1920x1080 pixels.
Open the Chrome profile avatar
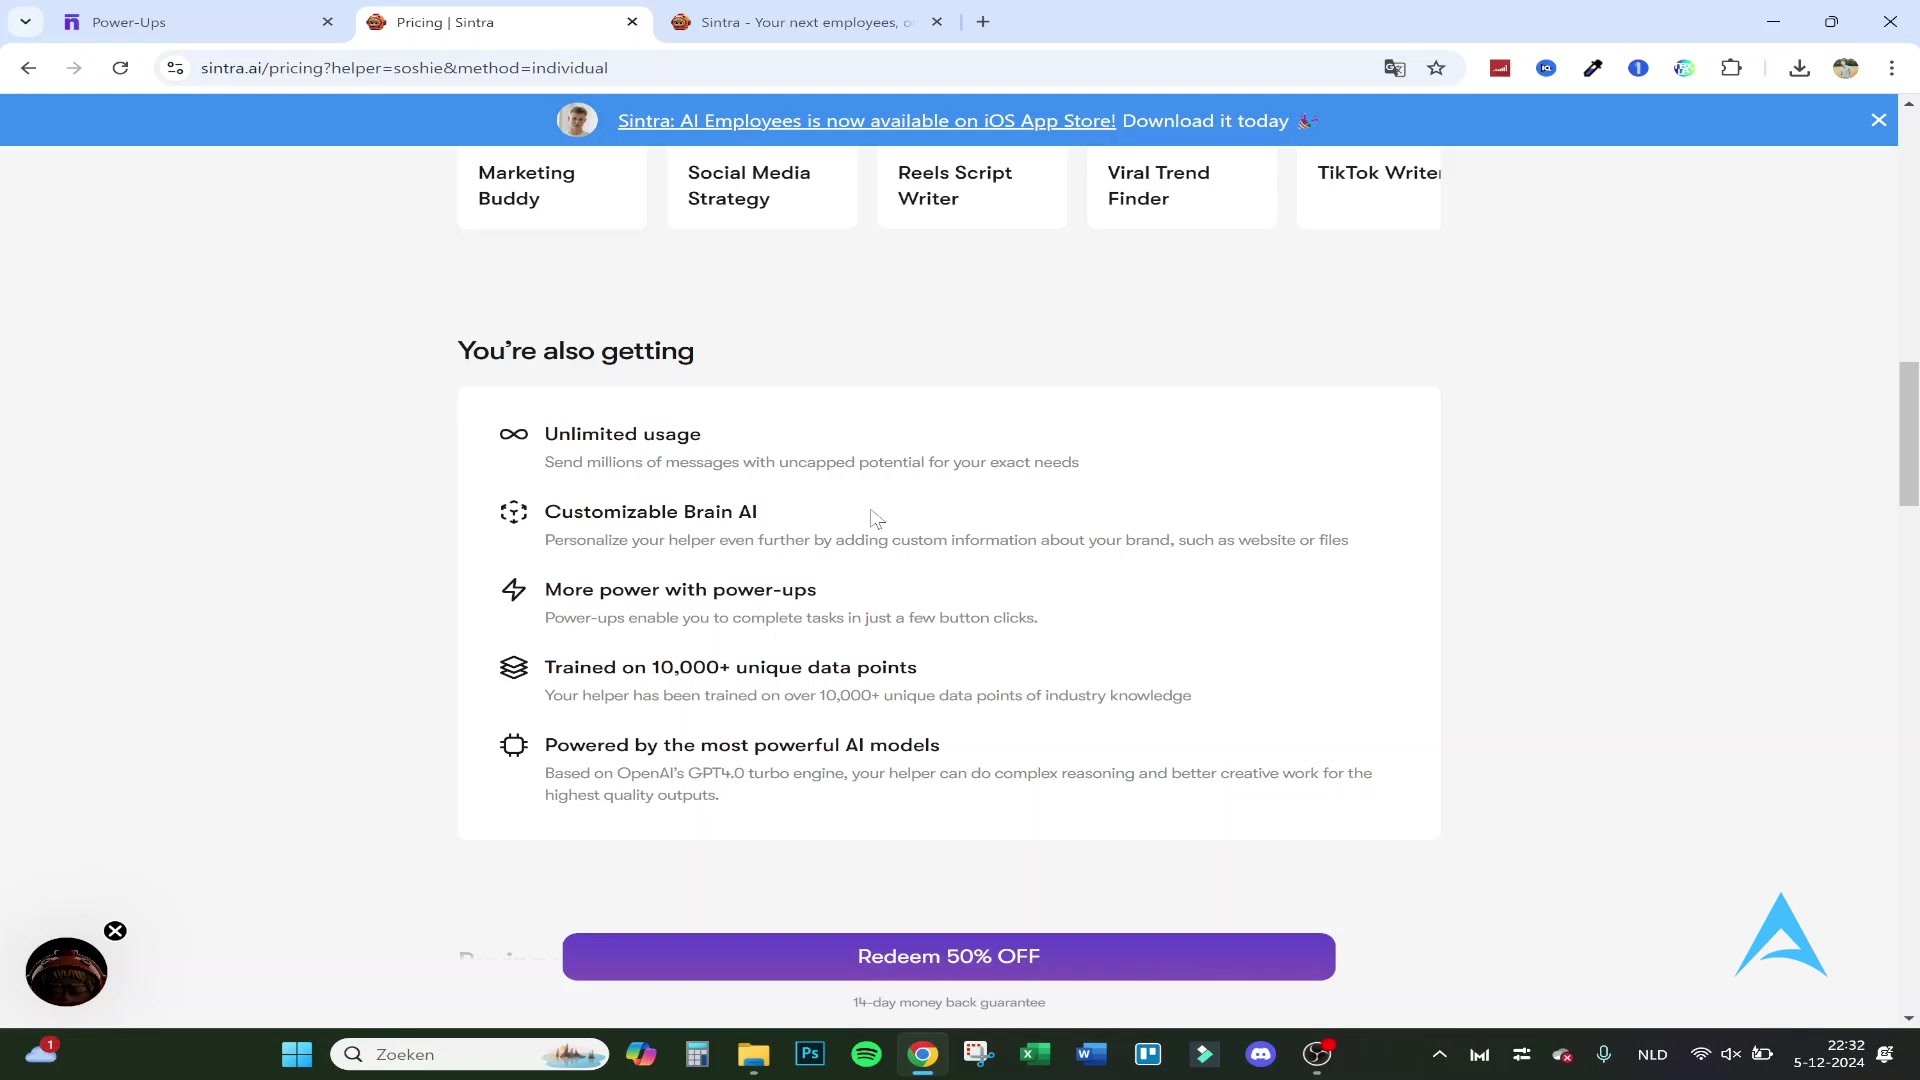(x=1845, y=68)
